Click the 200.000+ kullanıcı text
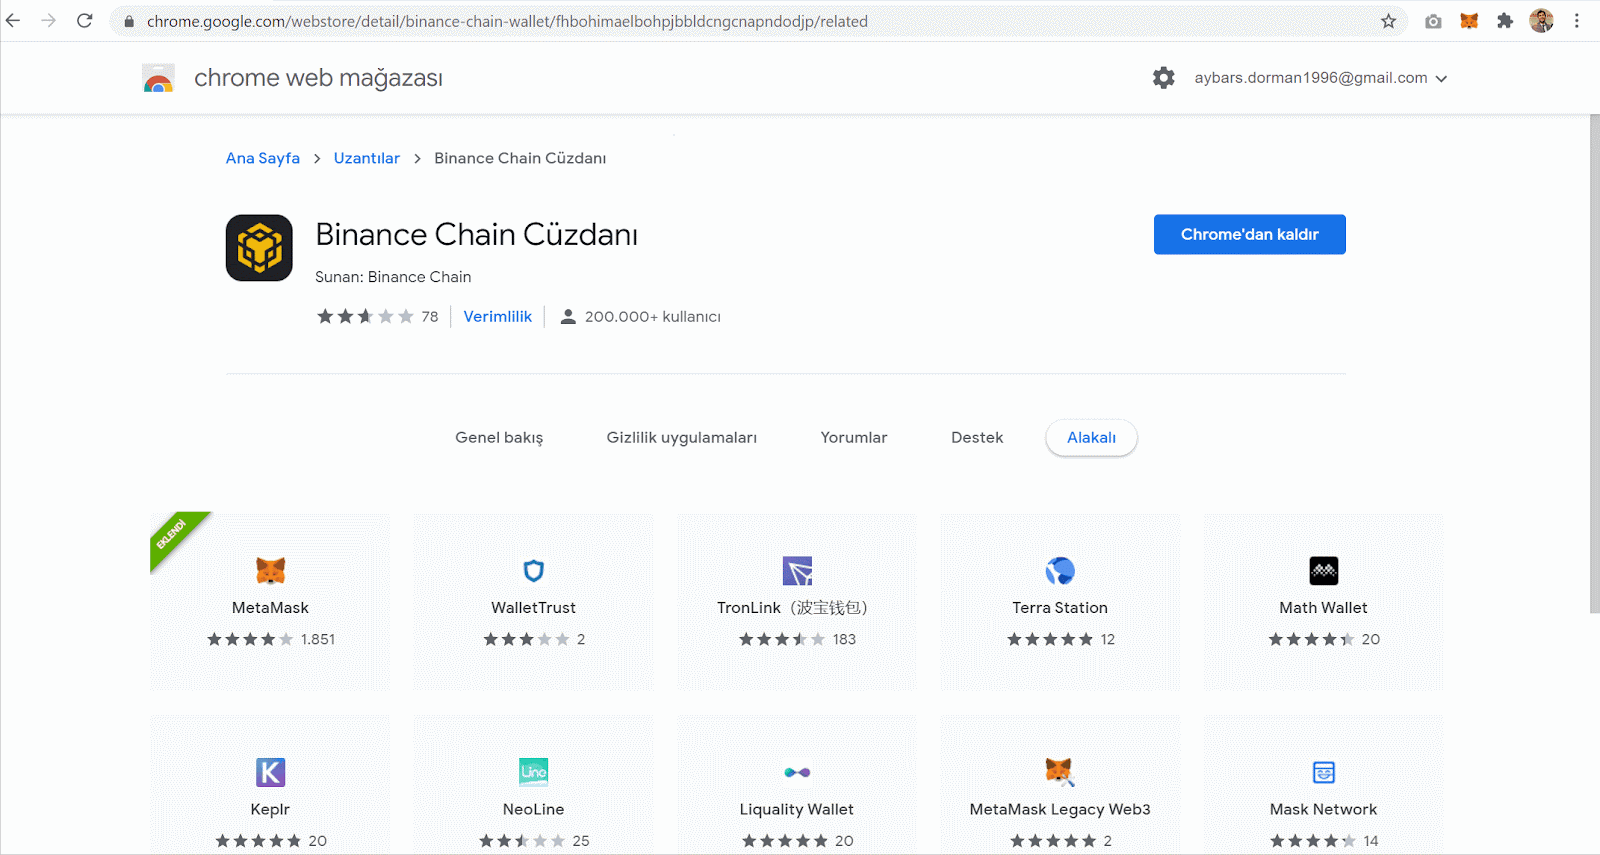The height and width of the screenshot is (855, 1600). pos(652,317)
